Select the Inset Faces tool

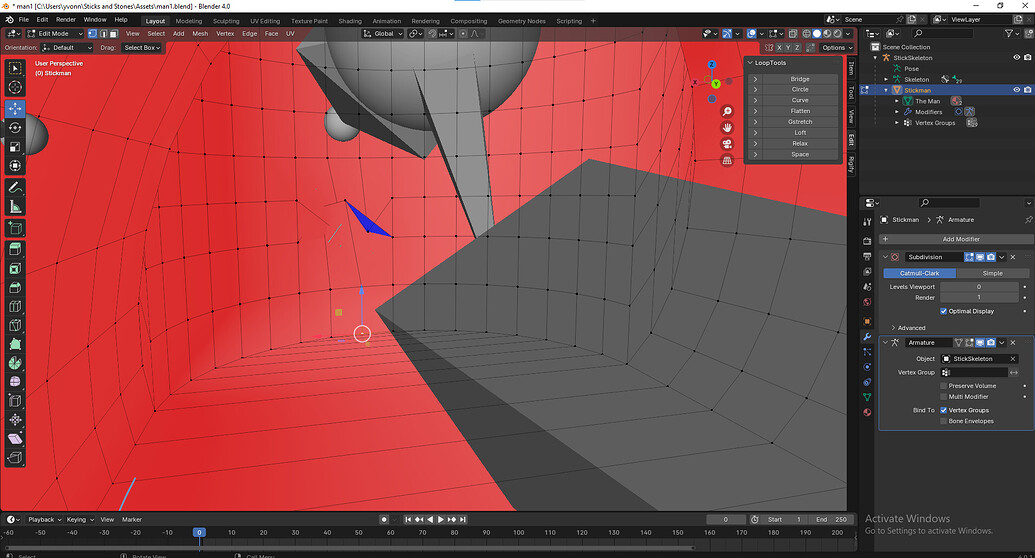(x=15, y=269)
